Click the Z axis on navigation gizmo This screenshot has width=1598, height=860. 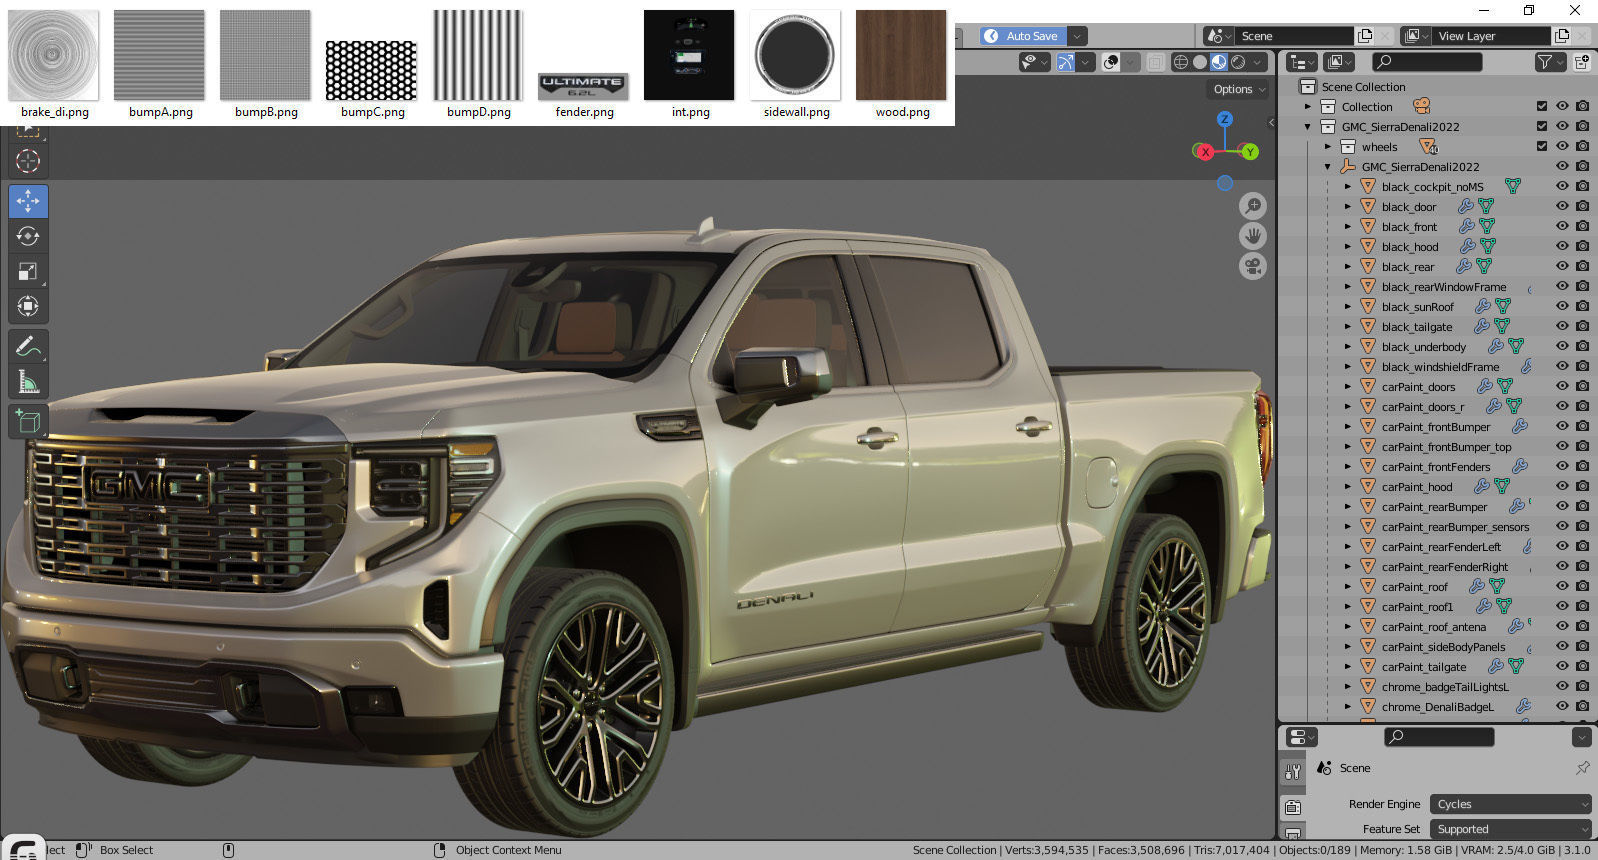pos(1225,119)
